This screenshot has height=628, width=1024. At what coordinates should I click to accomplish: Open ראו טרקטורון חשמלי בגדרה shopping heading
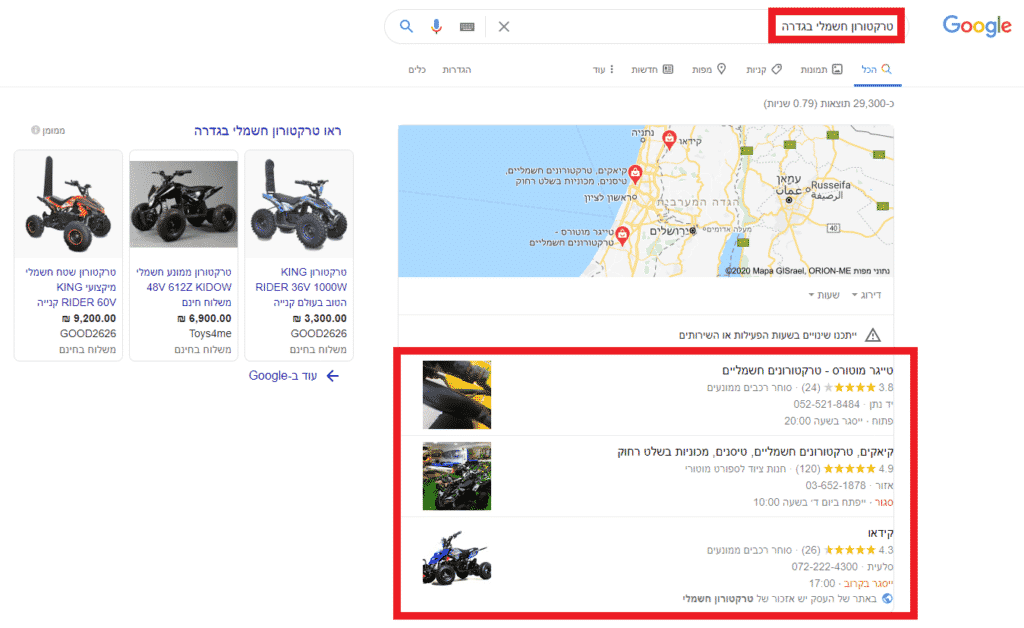(x=268, y=131)
